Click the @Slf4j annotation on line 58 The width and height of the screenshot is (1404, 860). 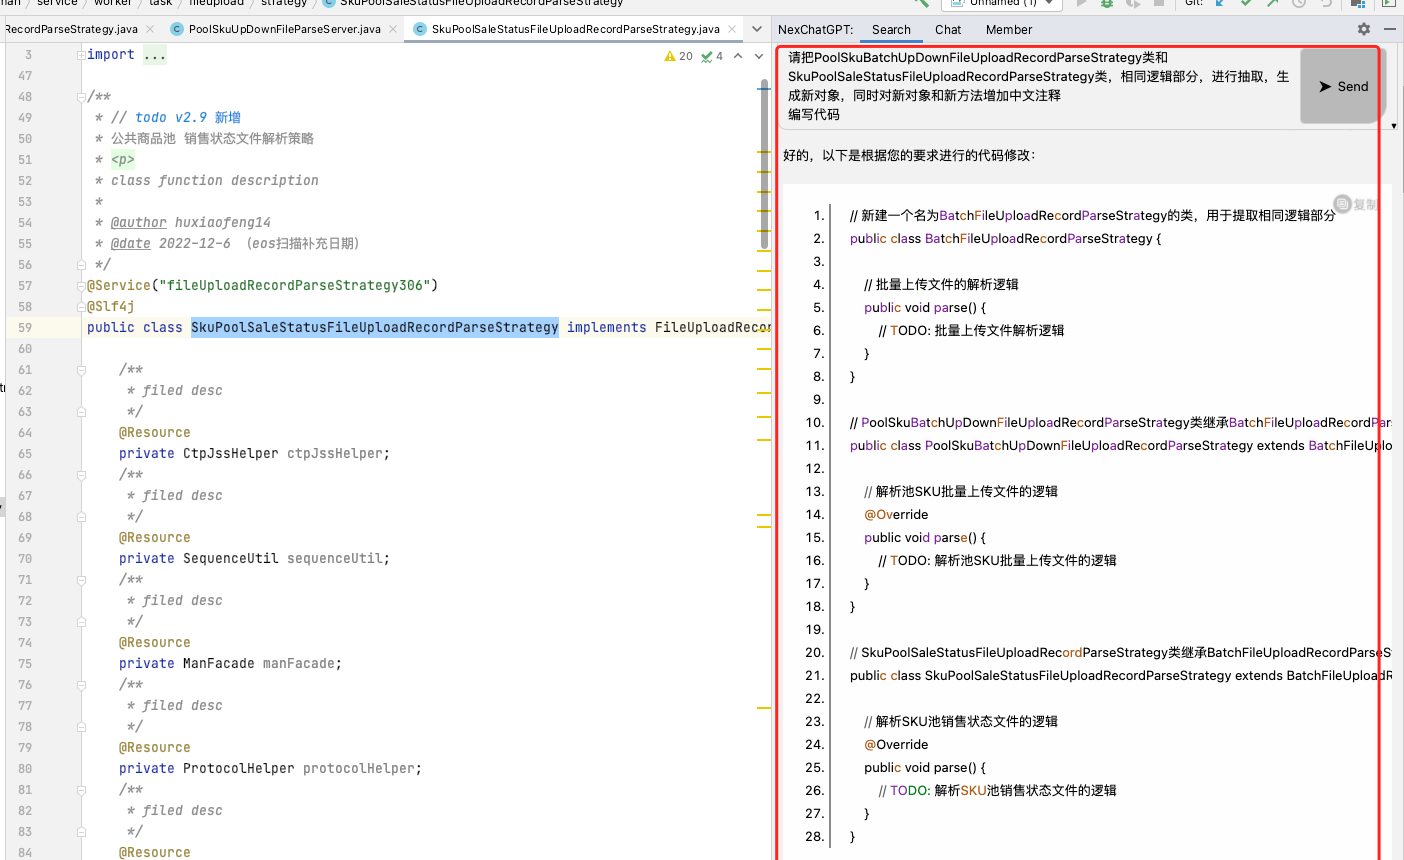pyautogui.click(x=111, y=307)
